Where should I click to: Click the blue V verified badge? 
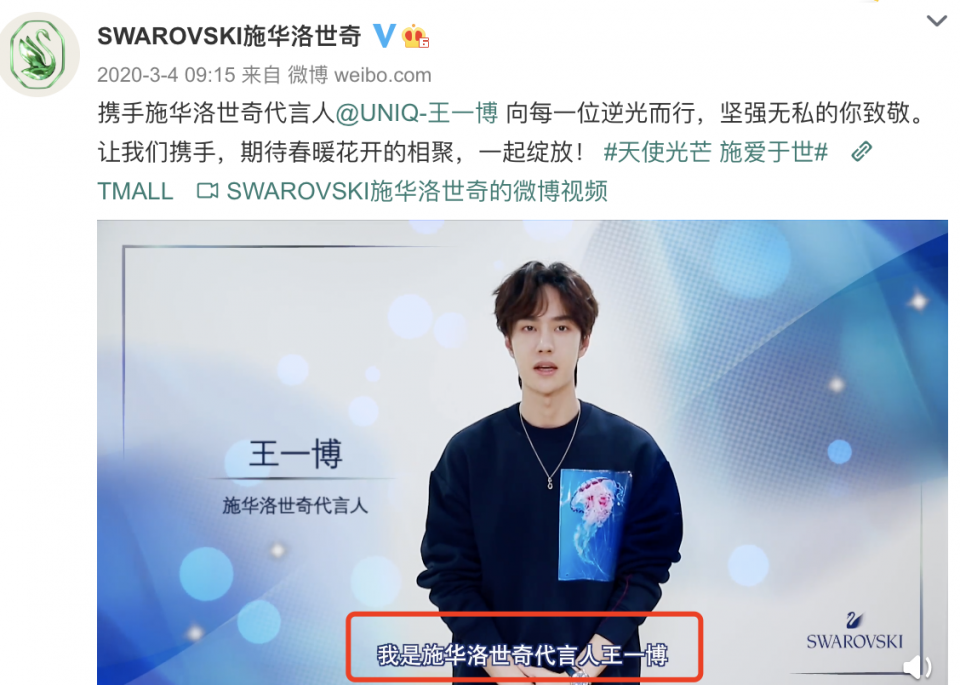tap(384, 36)
